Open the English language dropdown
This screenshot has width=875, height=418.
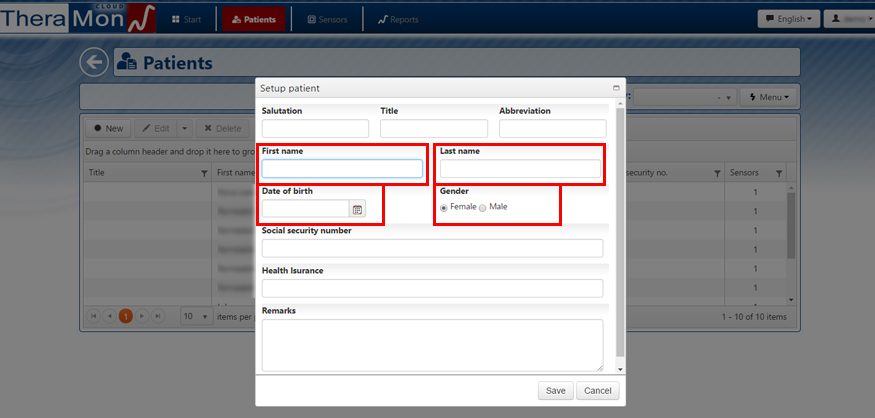click(x=788, y=19)
